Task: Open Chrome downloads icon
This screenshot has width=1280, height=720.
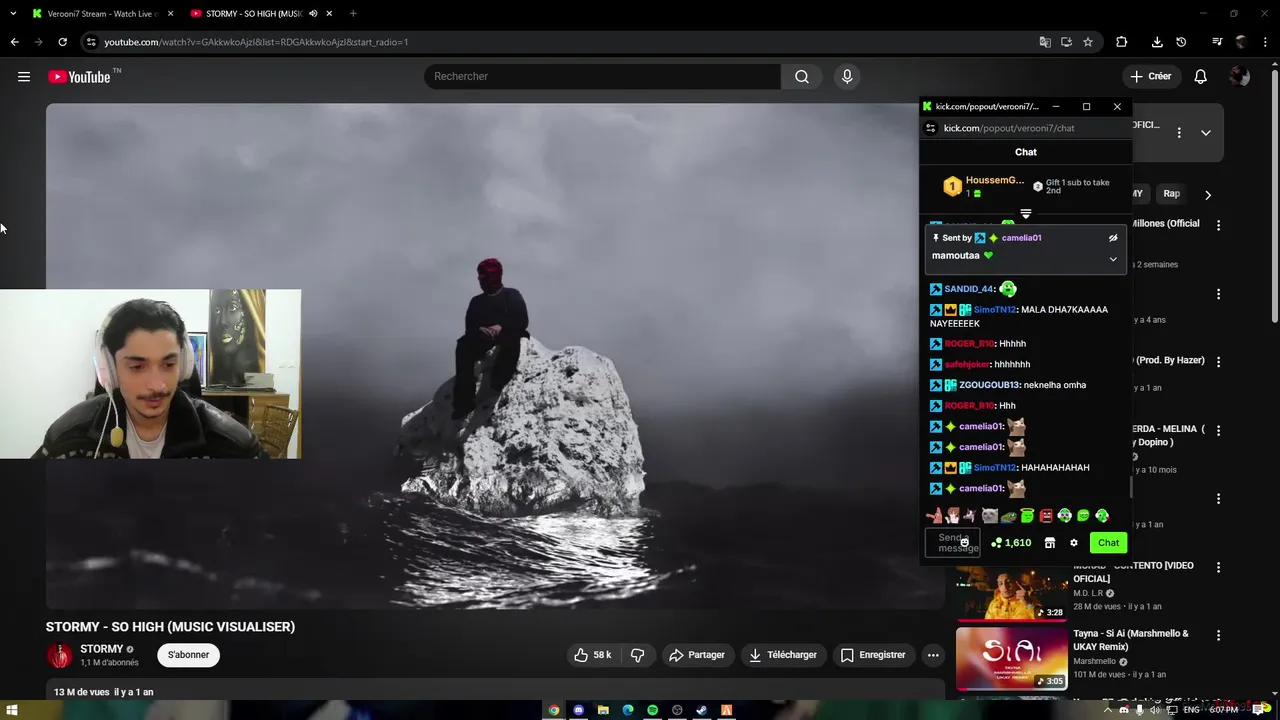Action: pyautogui.click(x=1157, y=42)
